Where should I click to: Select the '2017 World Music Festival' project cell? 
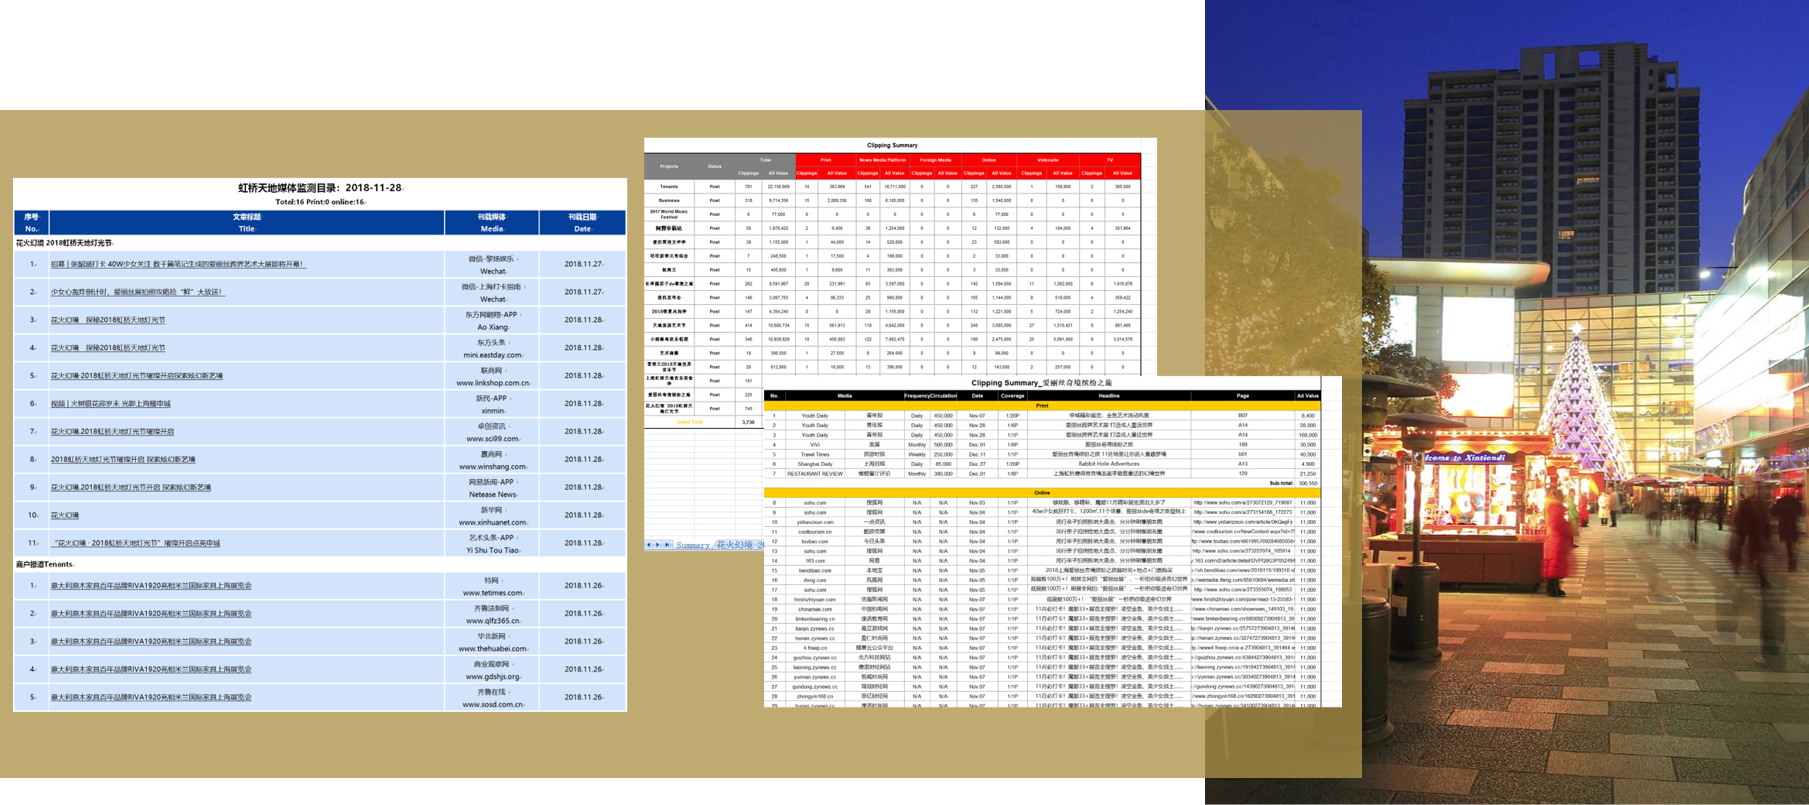click(x=669, y=214)
